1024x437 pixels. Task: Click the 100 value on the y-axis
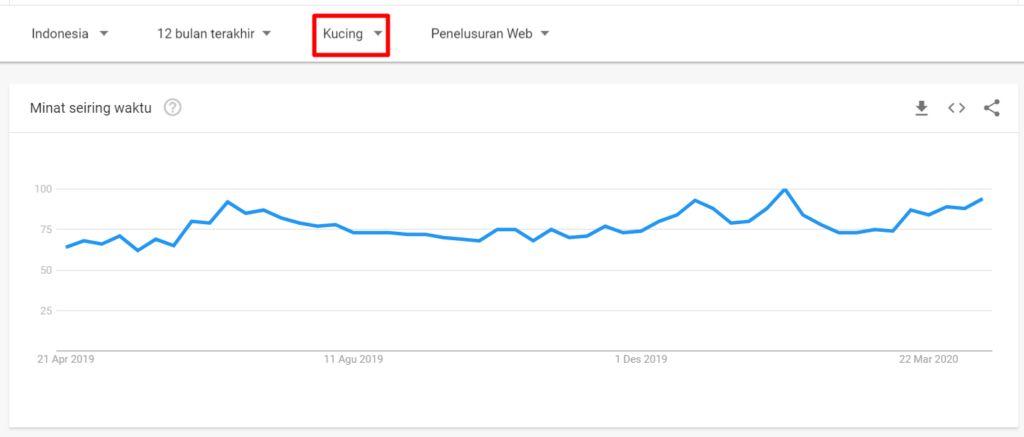42,189
